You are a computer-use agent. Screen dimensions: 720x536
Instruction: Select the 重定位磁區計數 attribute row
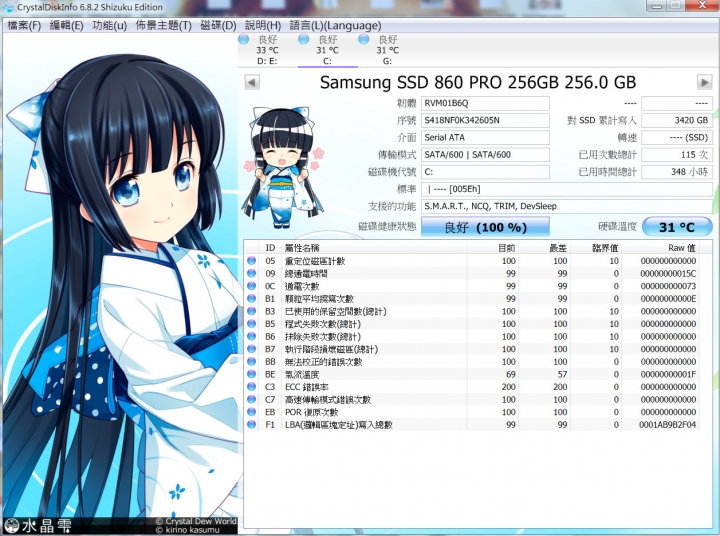(x=472, y=261)
